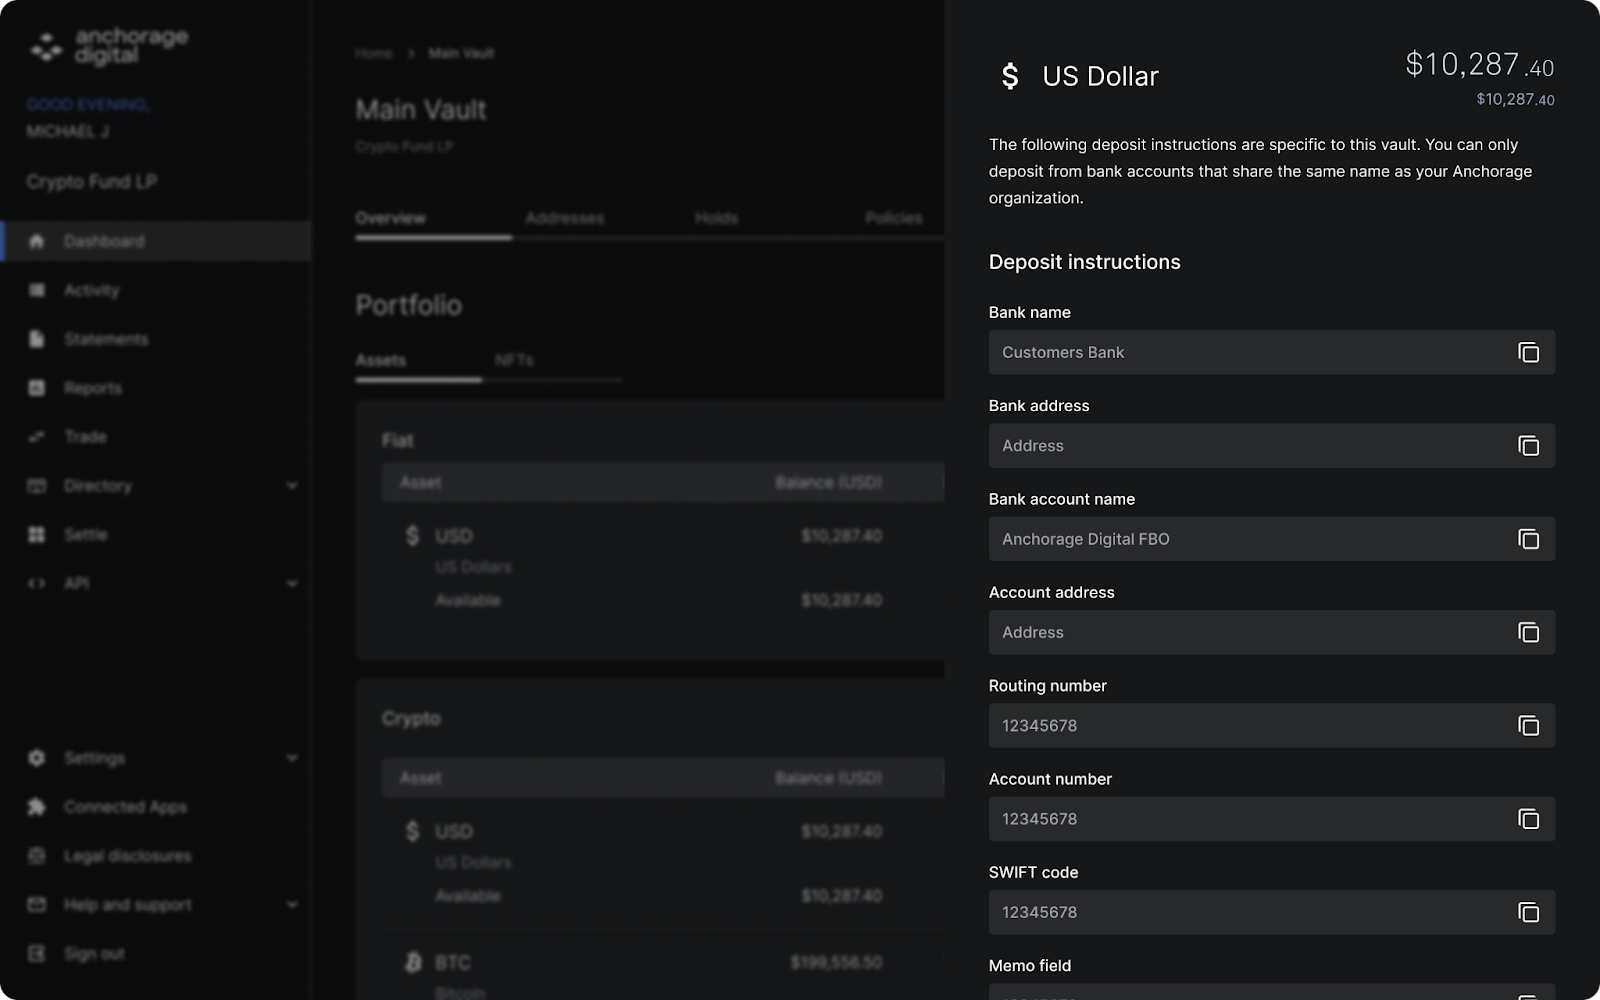Click the SWIFT code field
1600x1000 pixels.
pyautogui.click(x=1271, y=912)
